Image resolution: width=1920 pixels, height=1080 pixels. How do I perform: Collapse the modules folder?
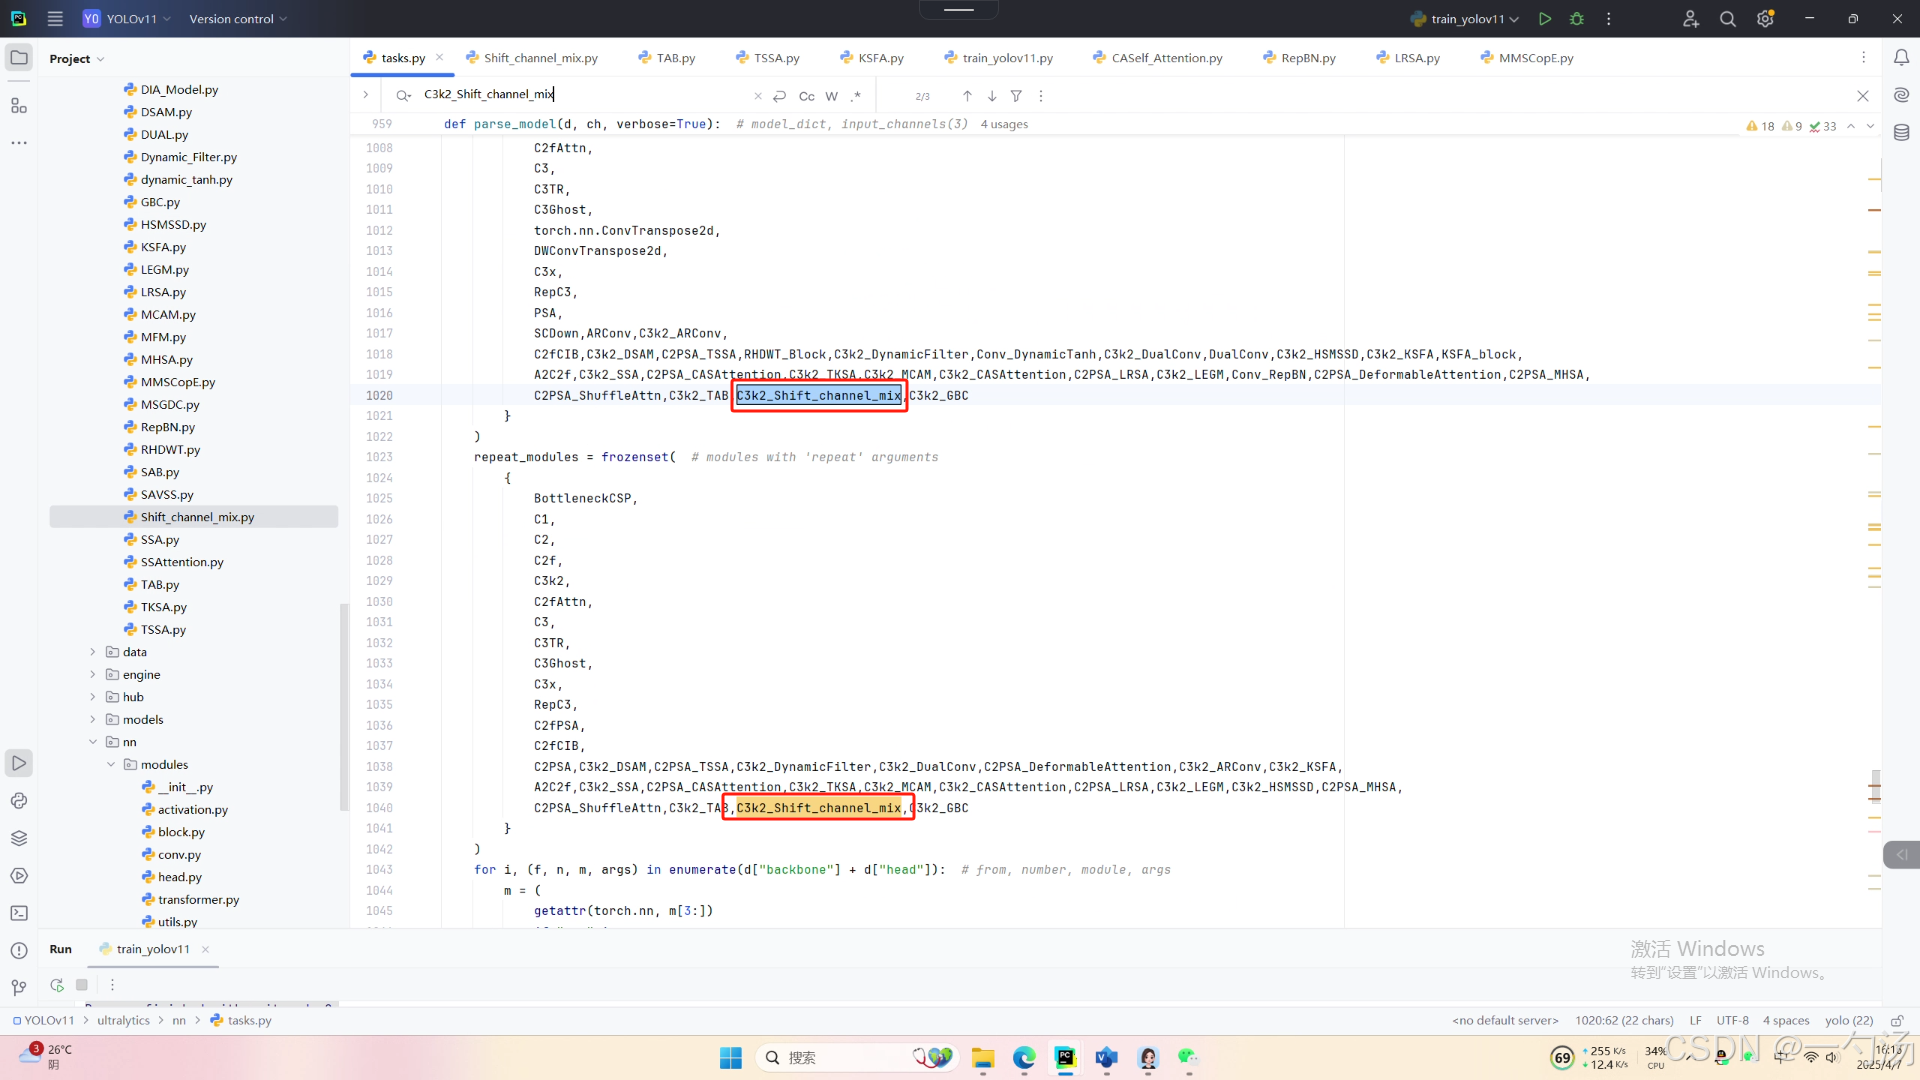tap(111, 765)
